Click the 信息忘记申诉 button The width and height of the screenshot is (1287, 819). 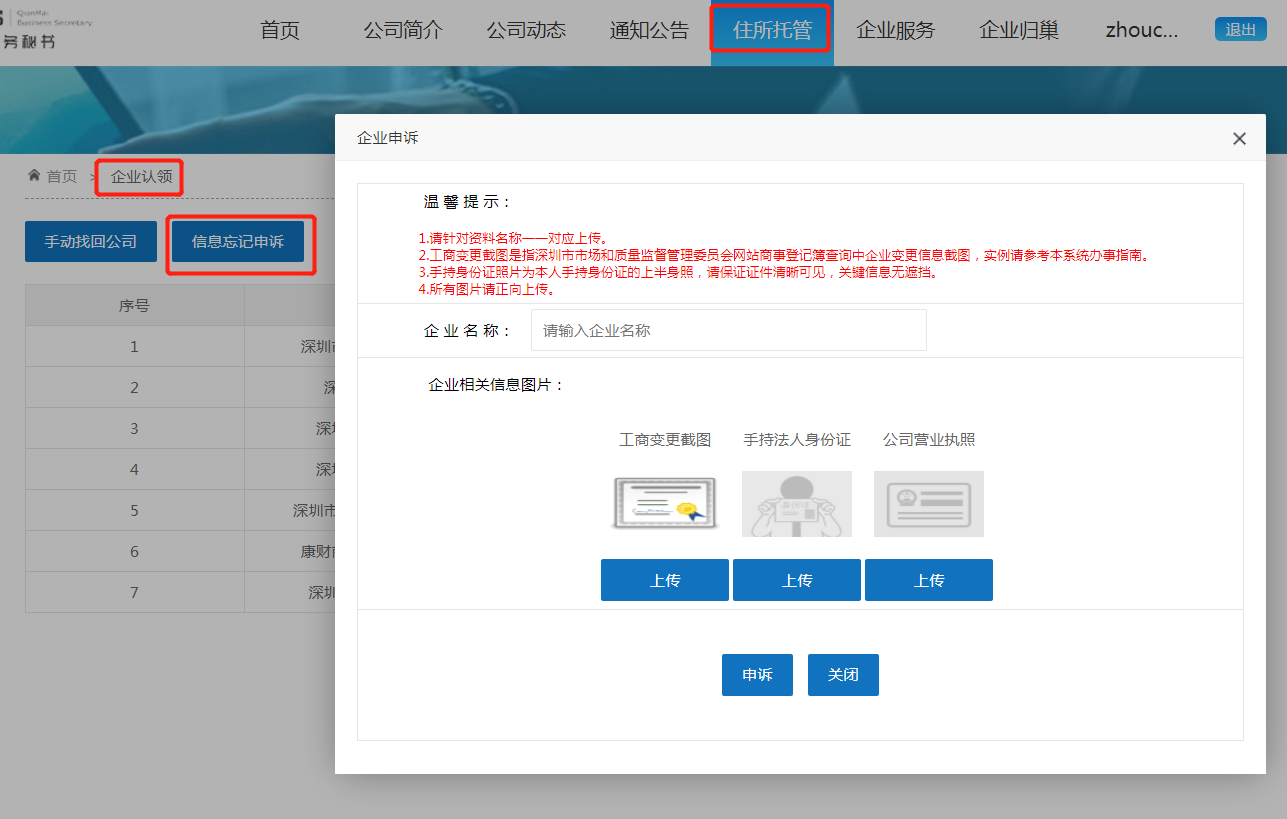pyautogui.click(x=238, y=241)
